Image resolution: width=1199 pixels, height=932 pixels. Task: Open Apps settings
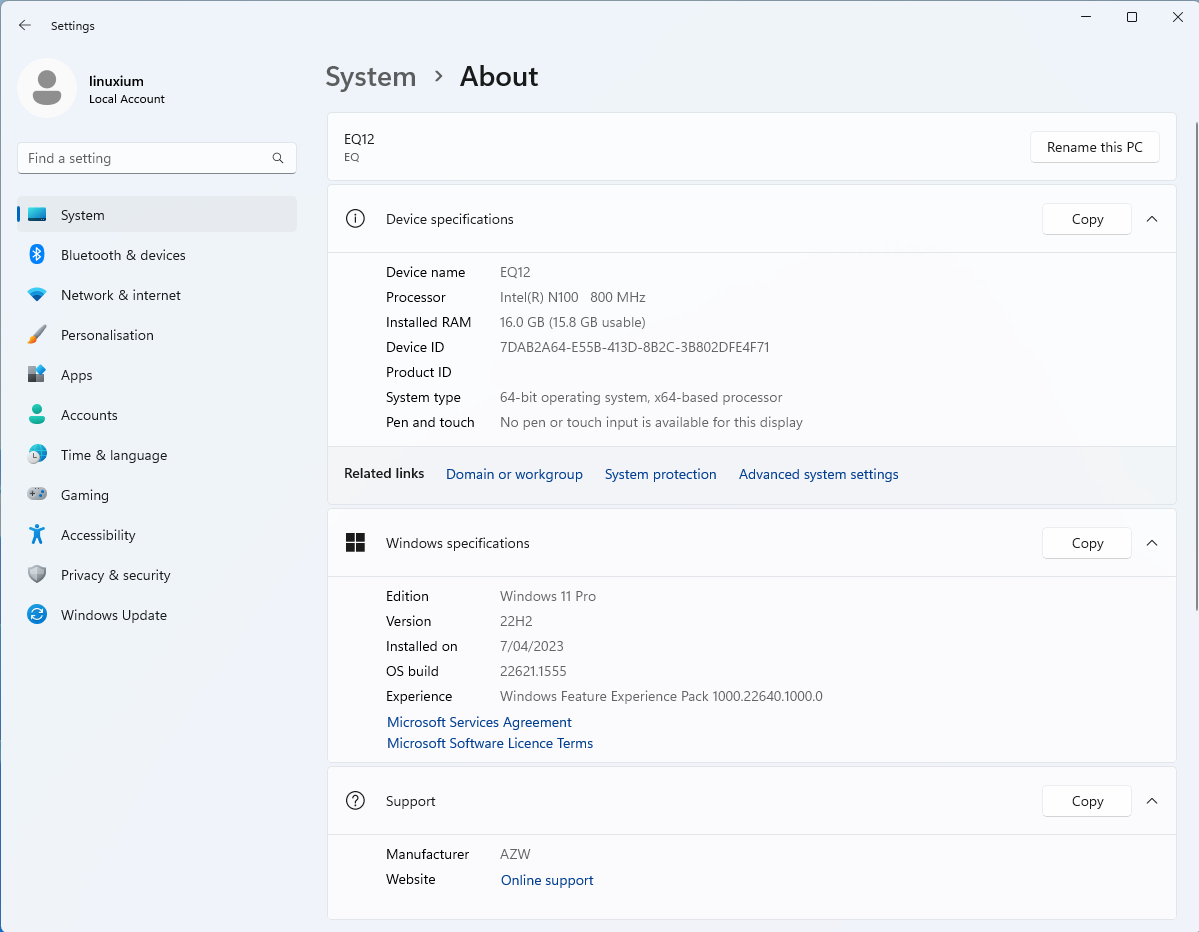[x=157, y=375]
